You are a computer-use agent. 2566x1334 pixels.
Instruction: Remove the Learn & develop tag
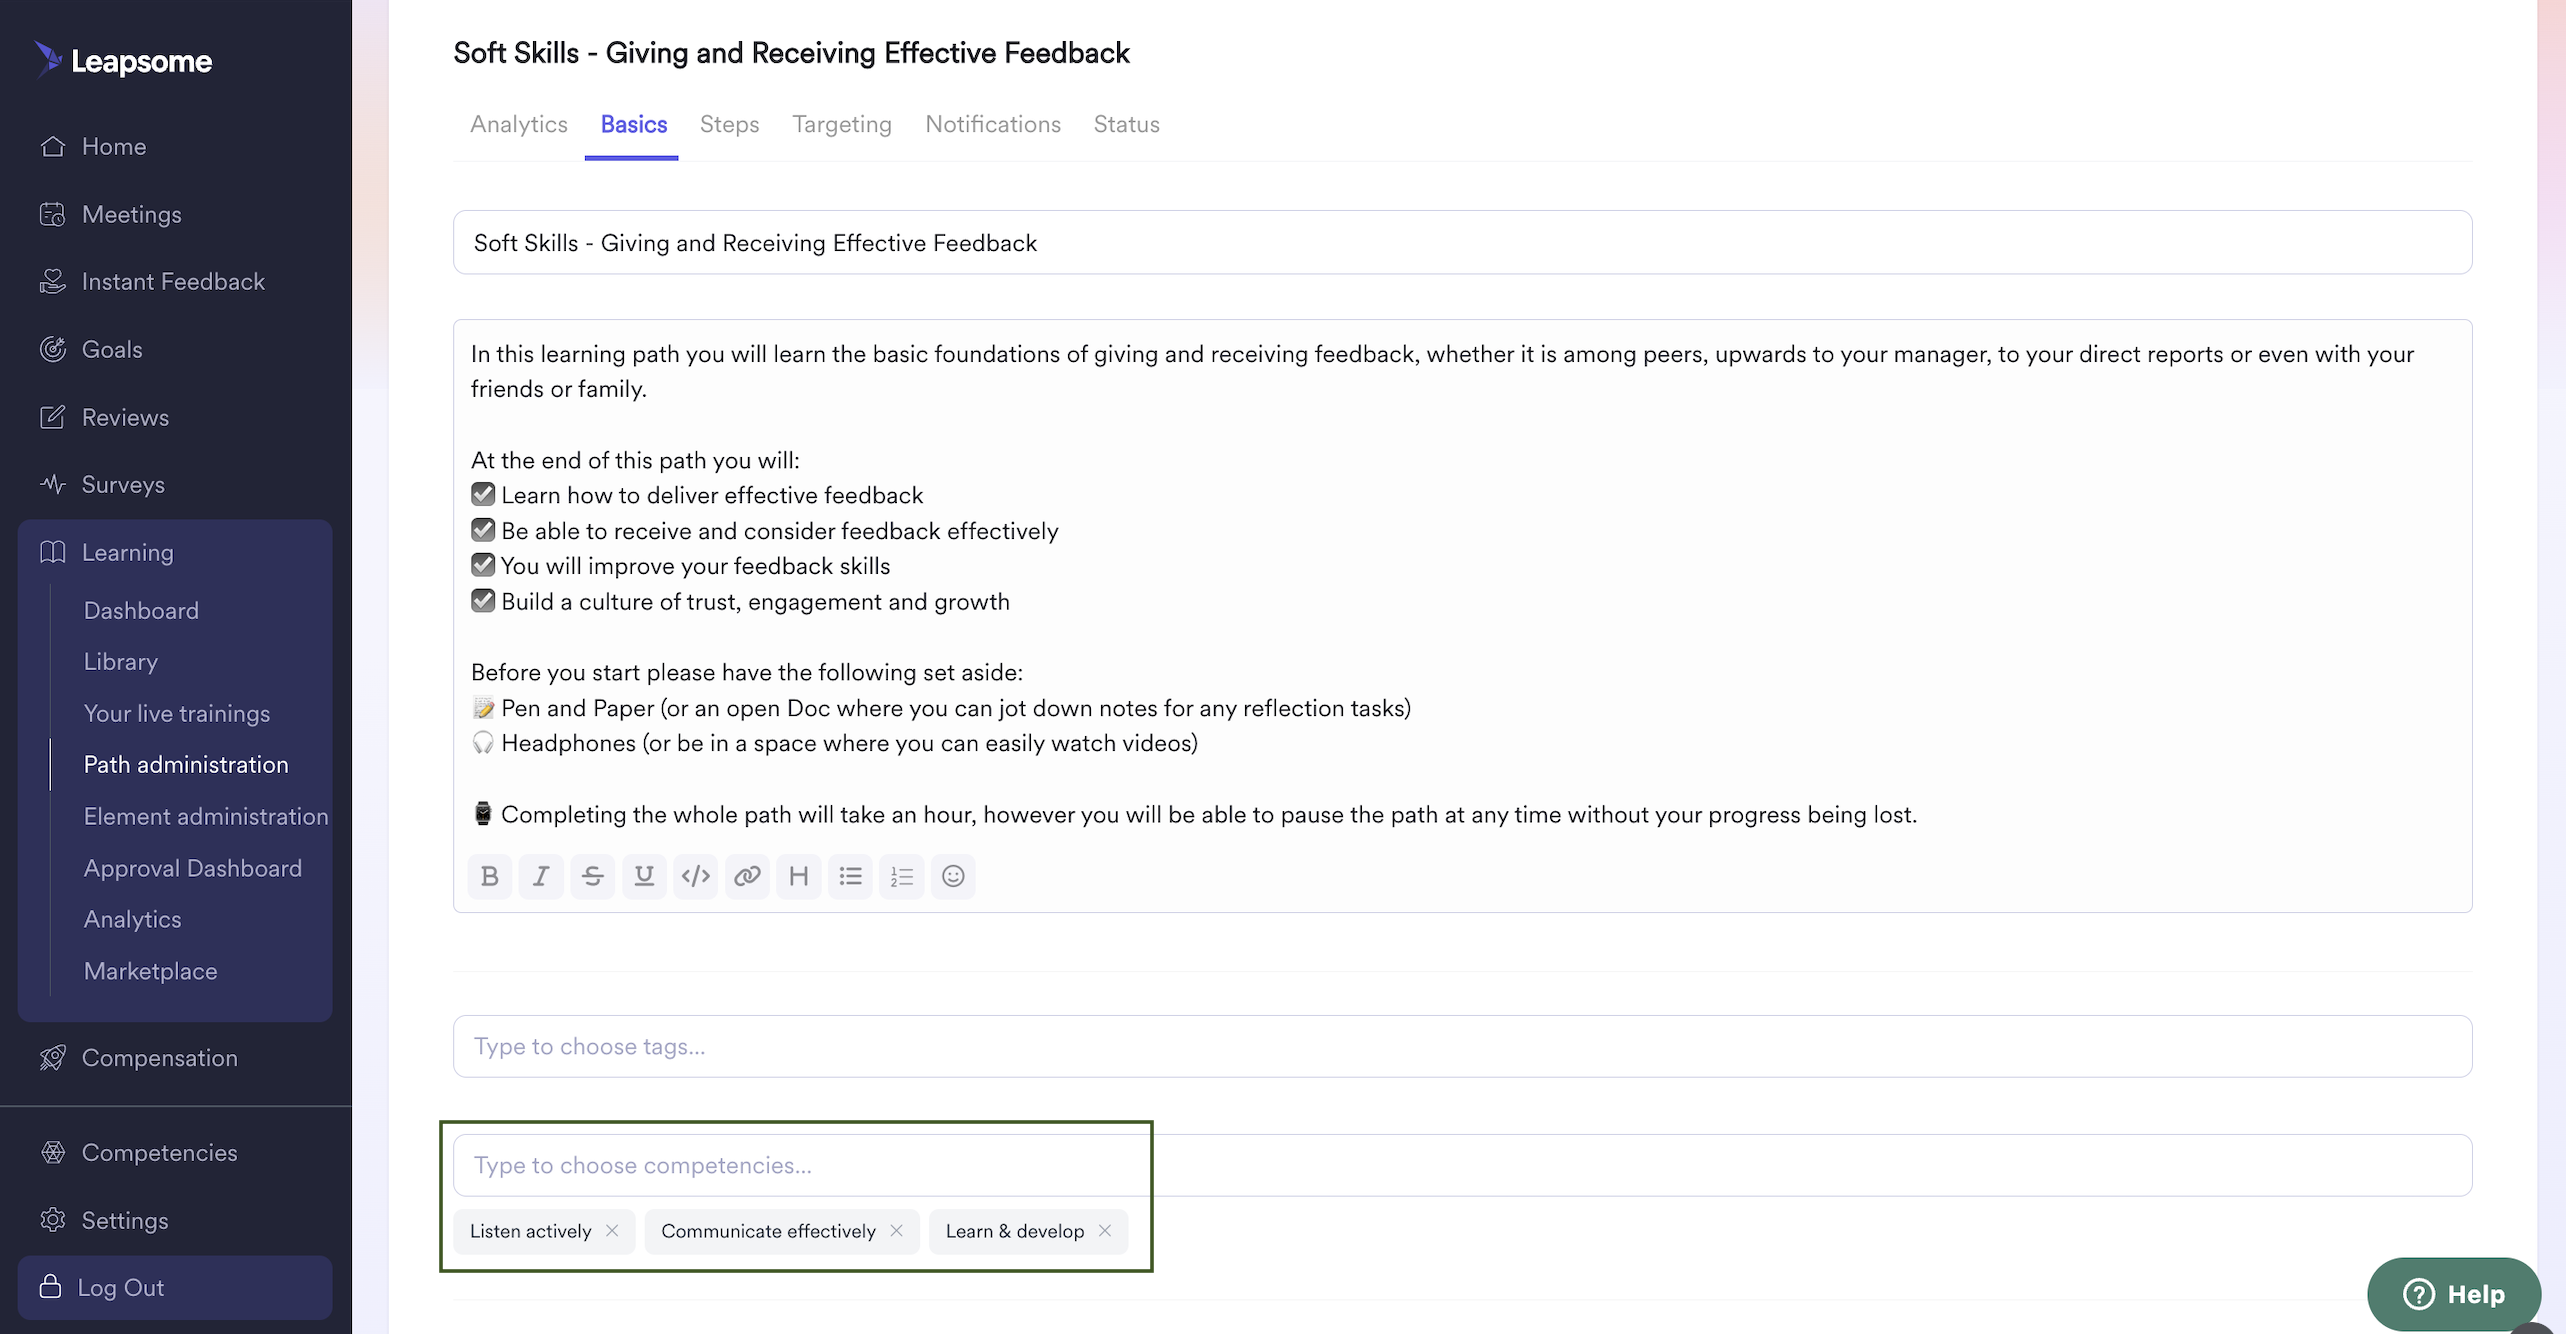[1104, 1231]
